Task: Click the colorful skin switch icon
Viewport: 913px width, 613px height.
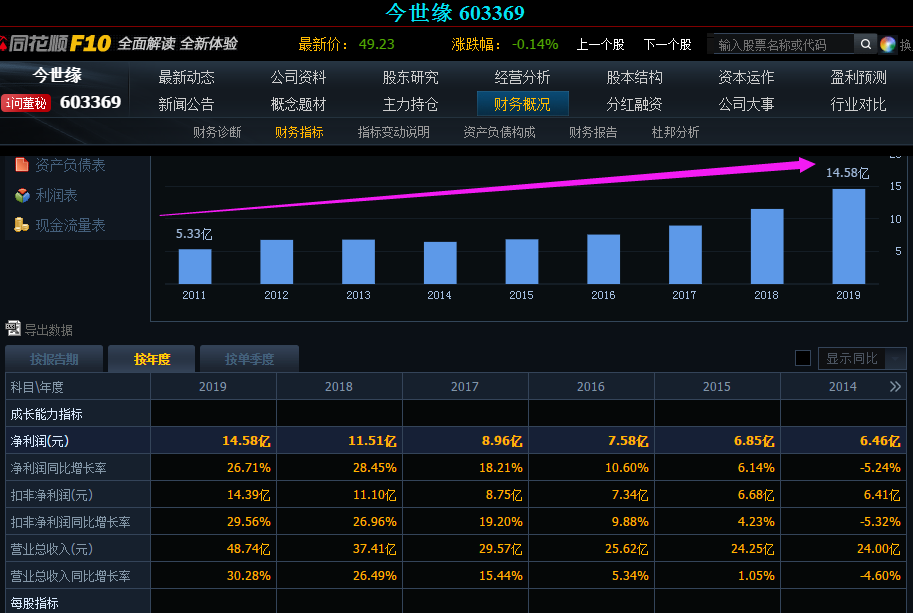Action: click(x=887, y=44)
